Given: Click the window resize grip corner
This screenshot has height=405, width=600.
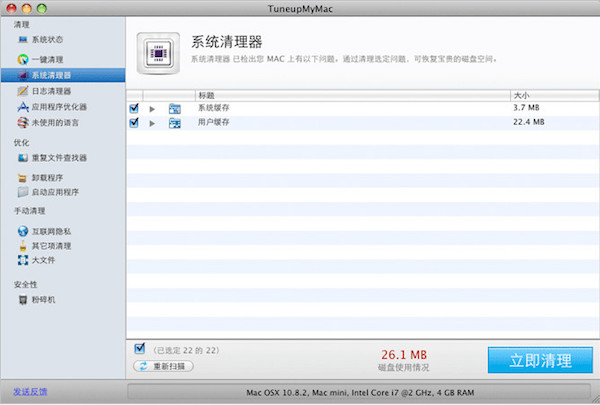Looking at the screenshot, I should tap(595, 400).
